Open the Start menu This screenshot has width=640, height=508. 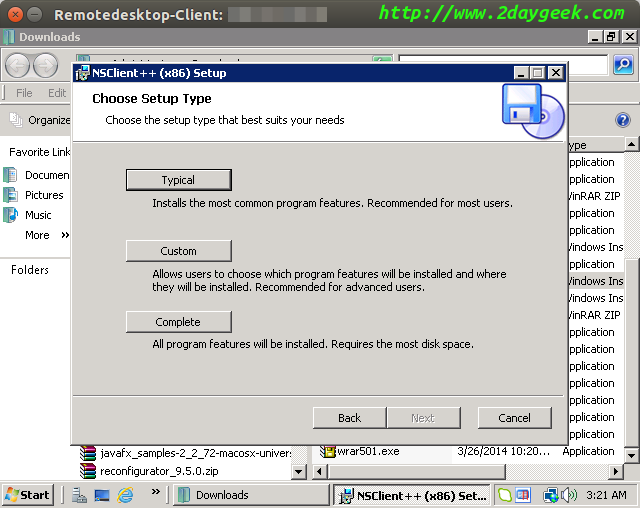[28, 495]
